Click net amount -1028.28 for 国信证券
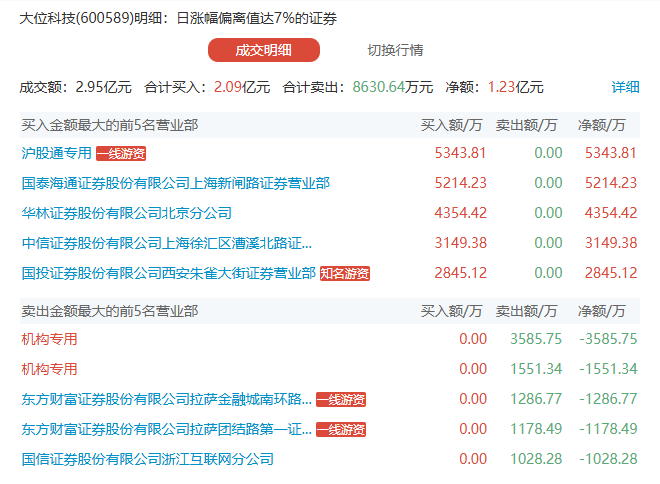Screen dimensions: 660x484 608,459
